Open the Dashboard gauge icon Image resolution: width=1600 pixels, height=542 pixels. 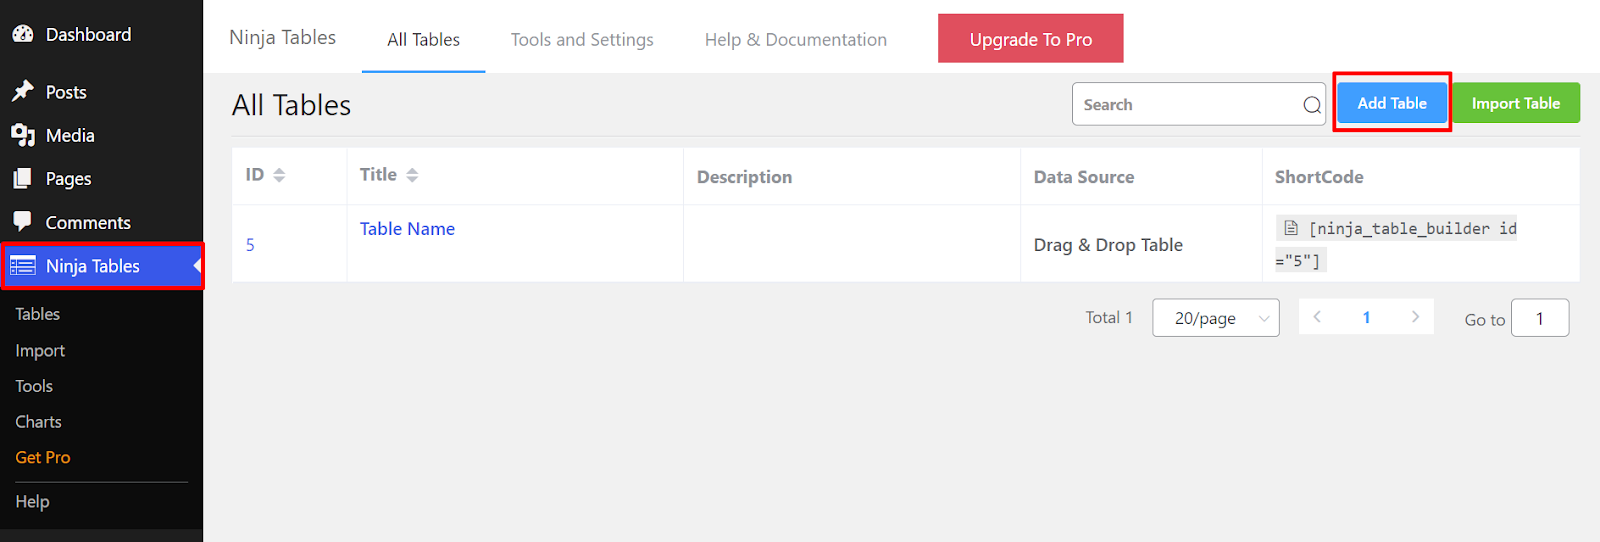pos(23,34)
